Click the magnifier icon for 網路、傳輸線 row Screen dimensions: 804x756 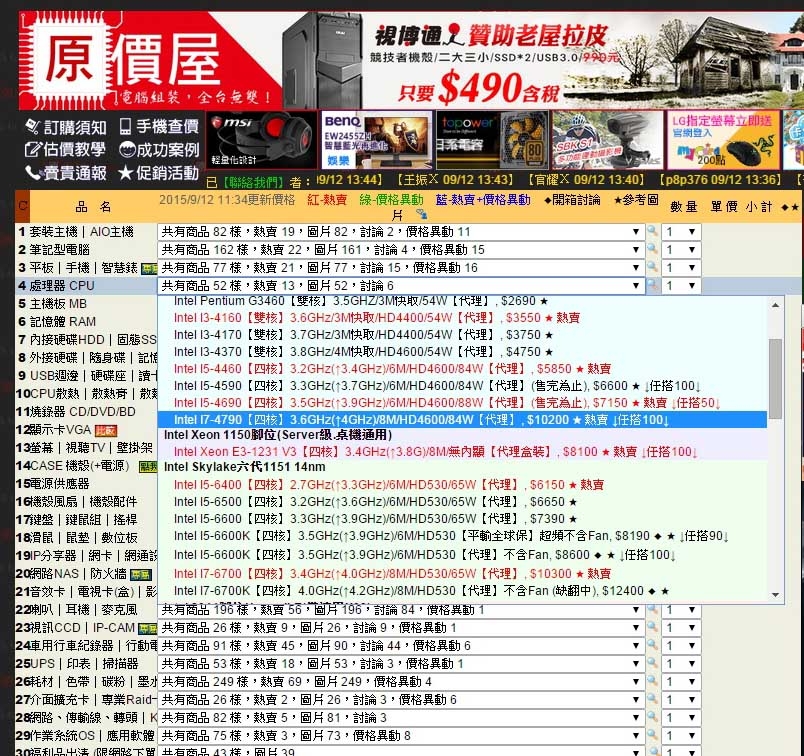652,718
